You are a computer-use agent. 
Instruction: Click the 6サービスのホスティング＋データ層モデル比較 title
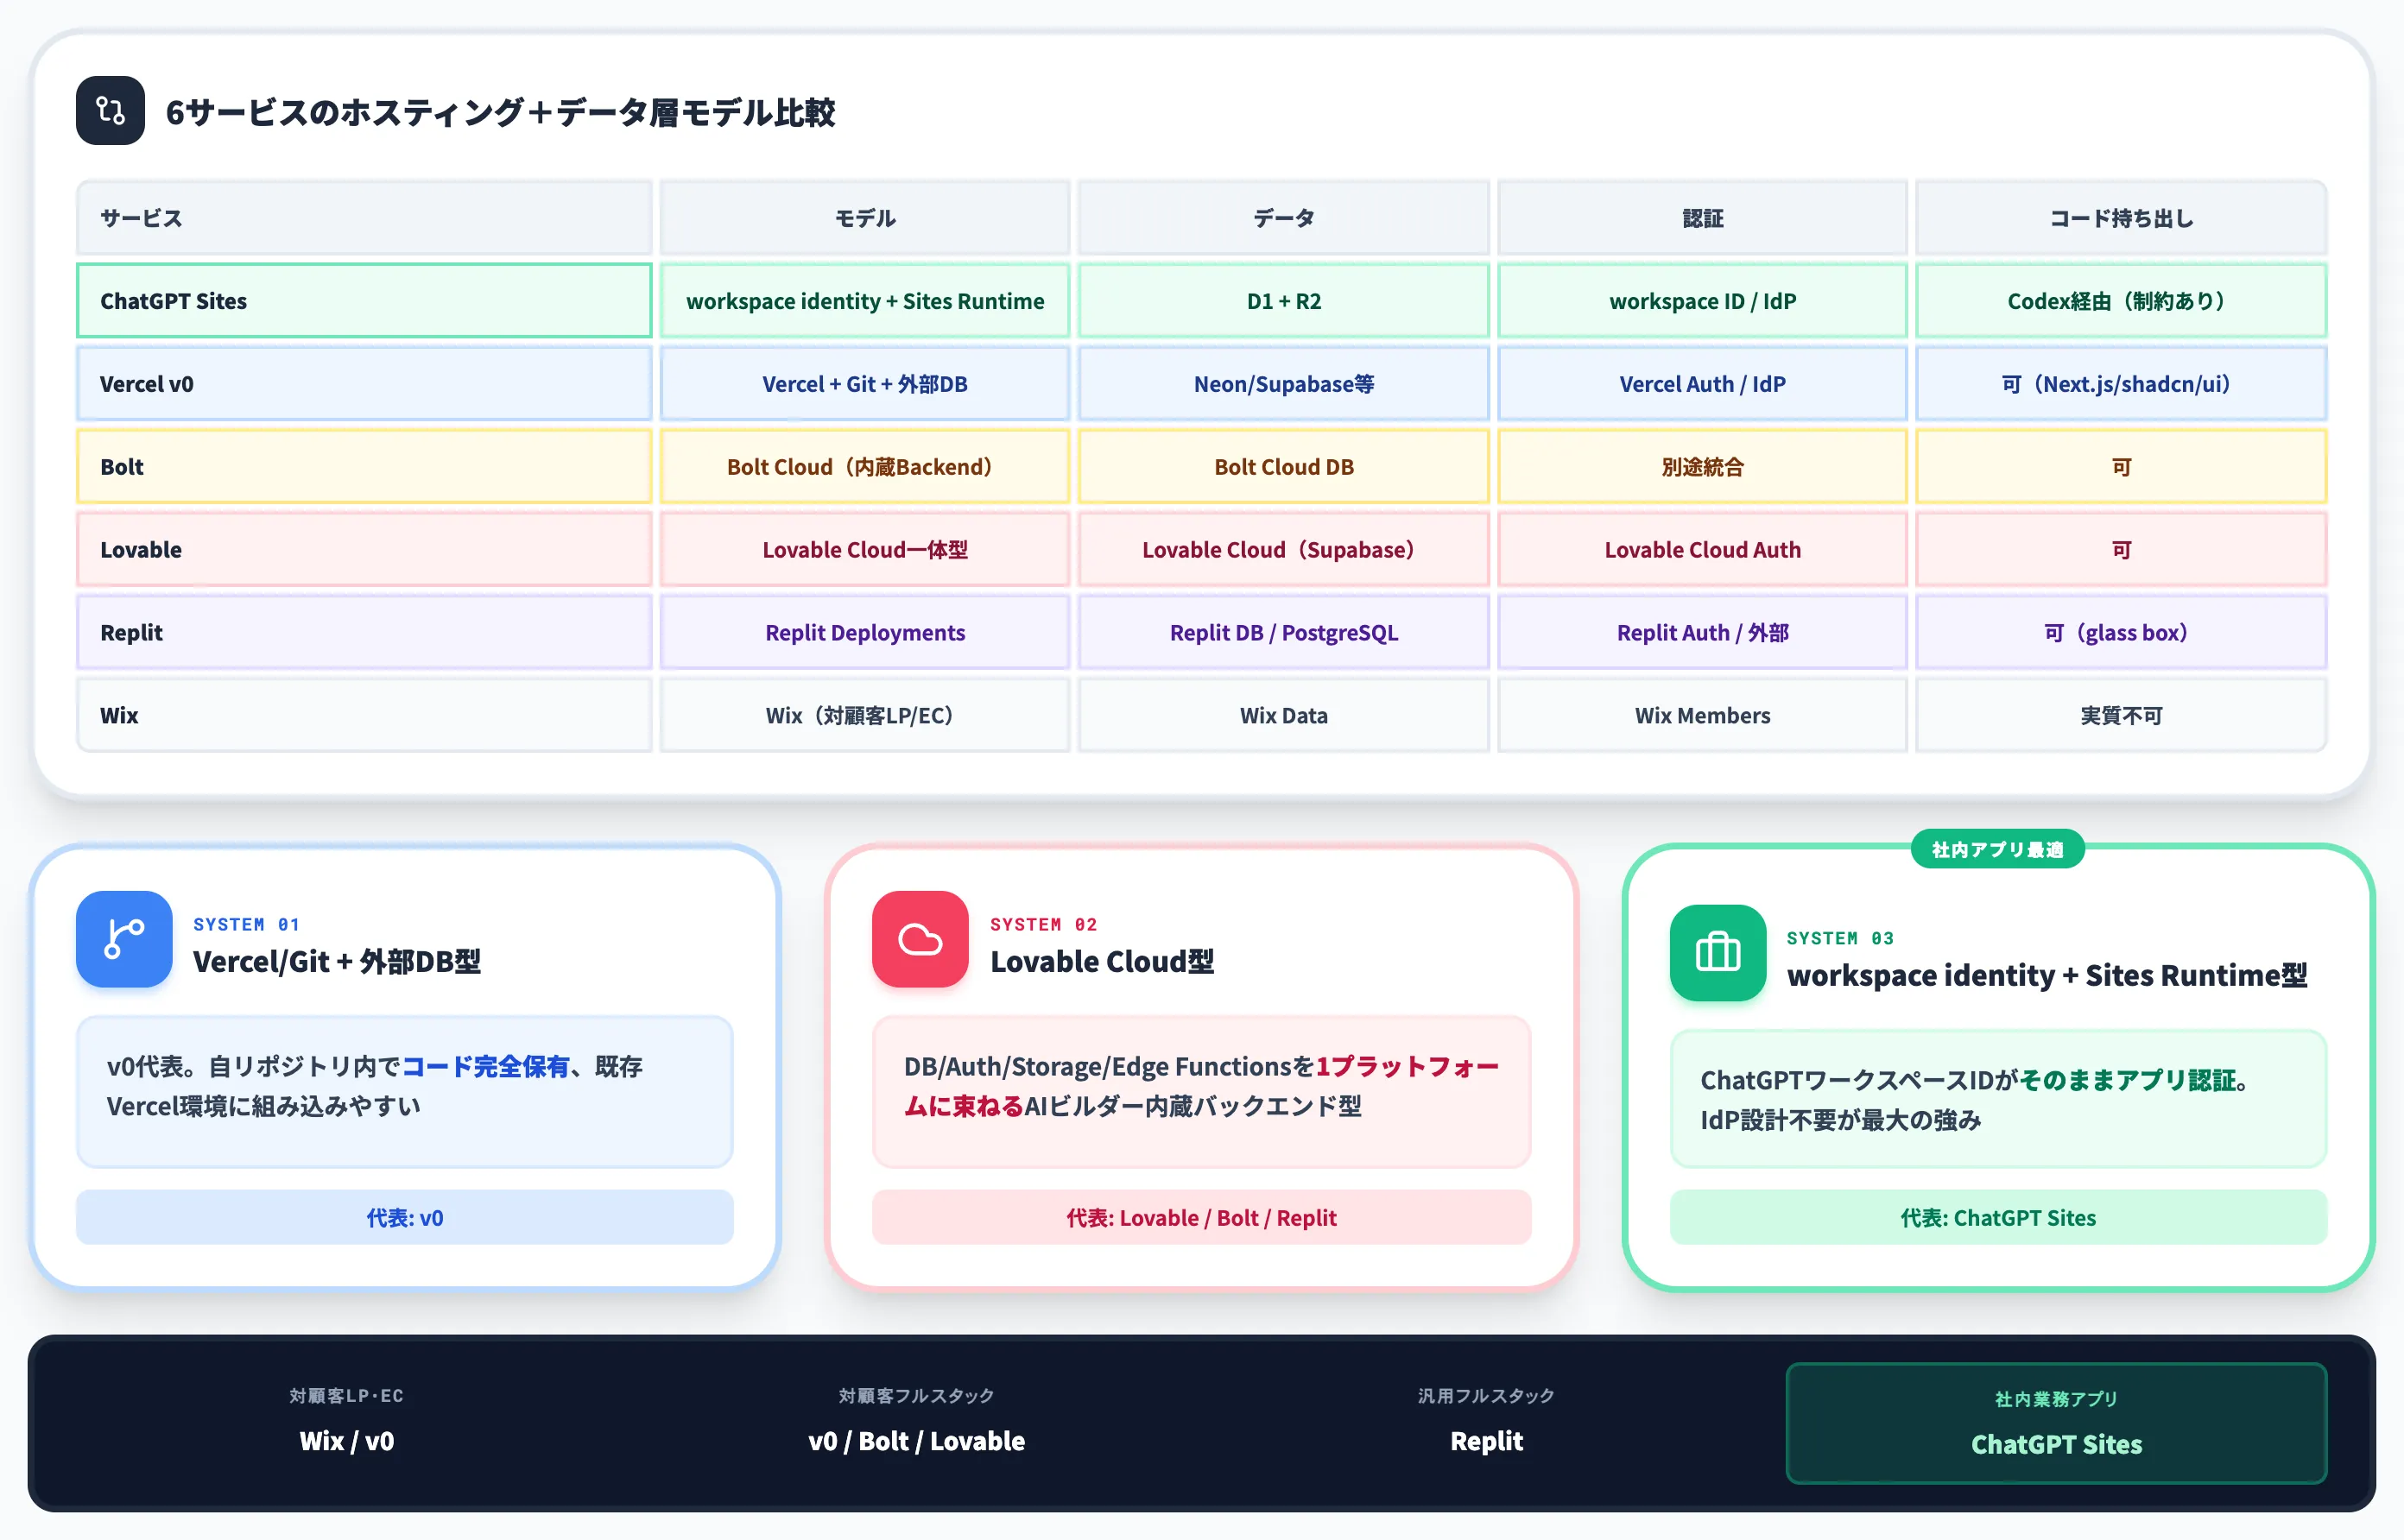pyautogui.click(x=500, y=112)
